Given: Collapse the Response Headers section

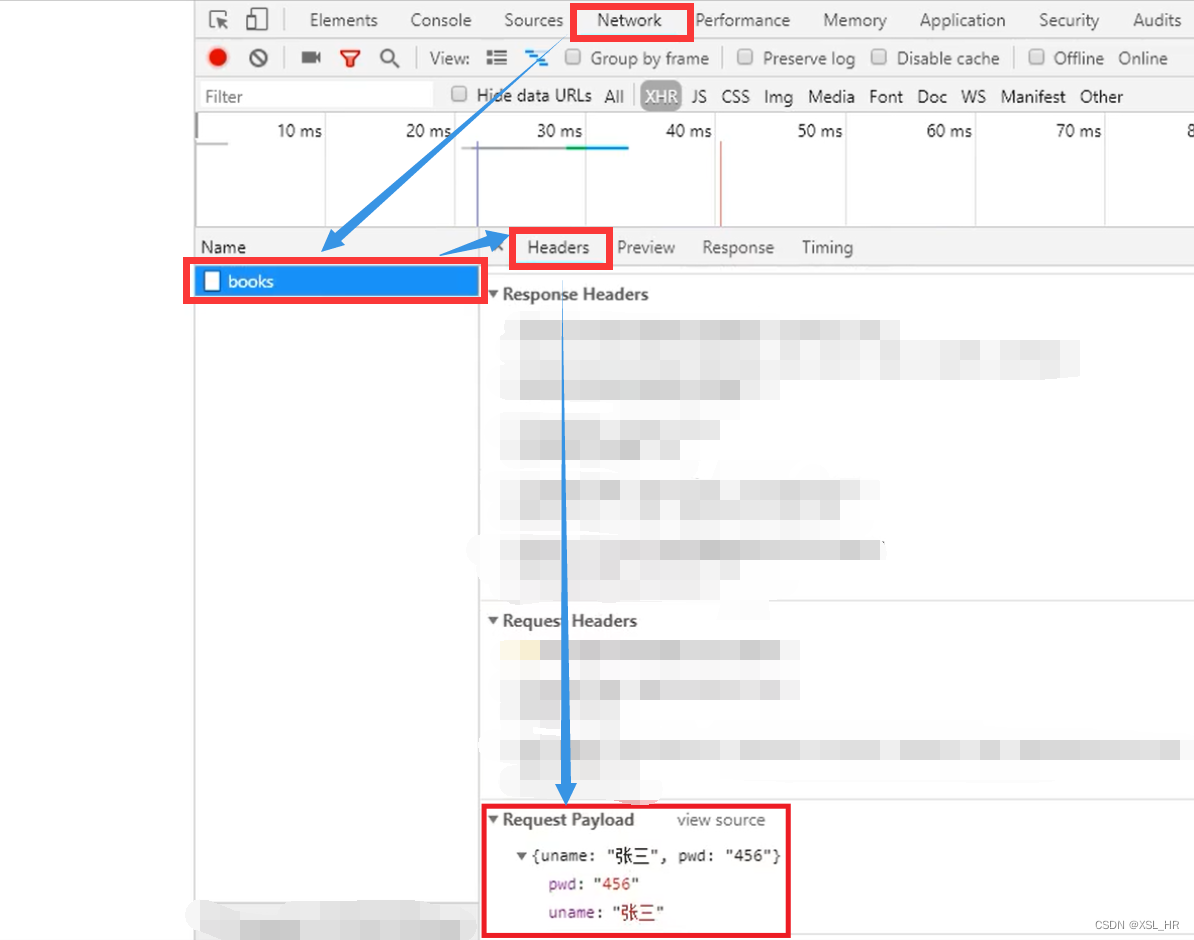Looking at the screenshot, I should click(492, 294).
